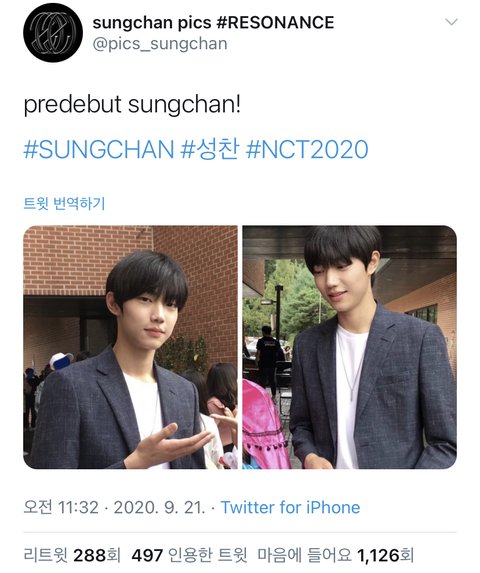480x573 pixels.
Task: Open the 오전 11:32 timestamp
Action: point(61,508)
